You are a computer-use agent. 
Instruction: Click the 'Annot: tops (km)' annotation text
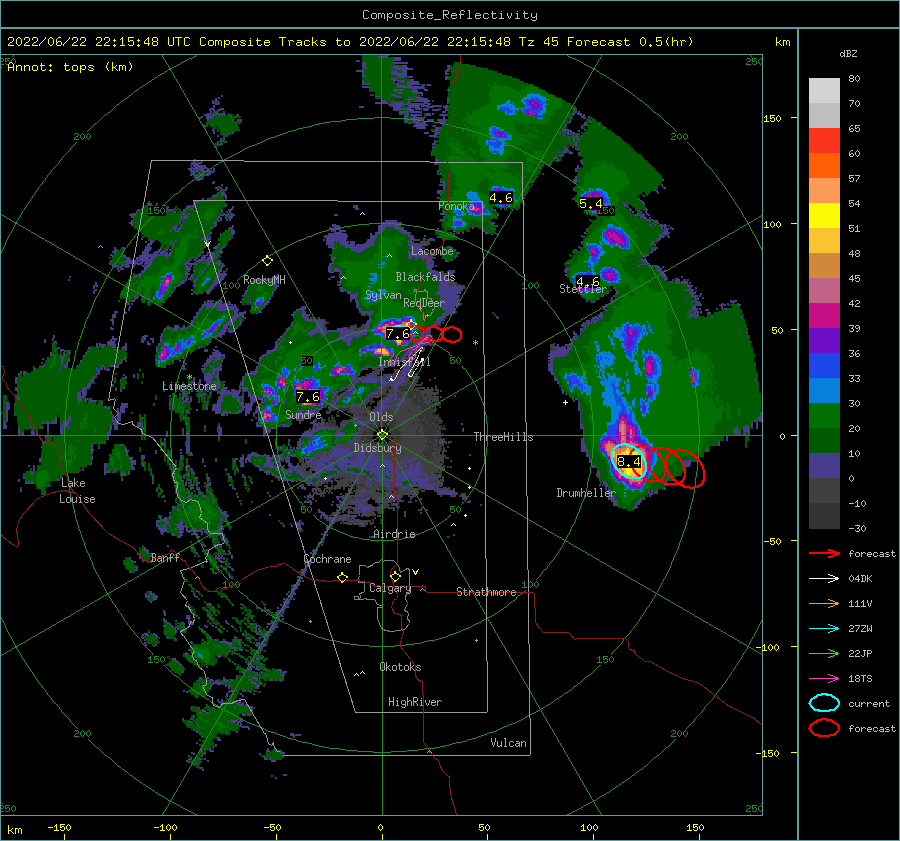click(70, 67)
